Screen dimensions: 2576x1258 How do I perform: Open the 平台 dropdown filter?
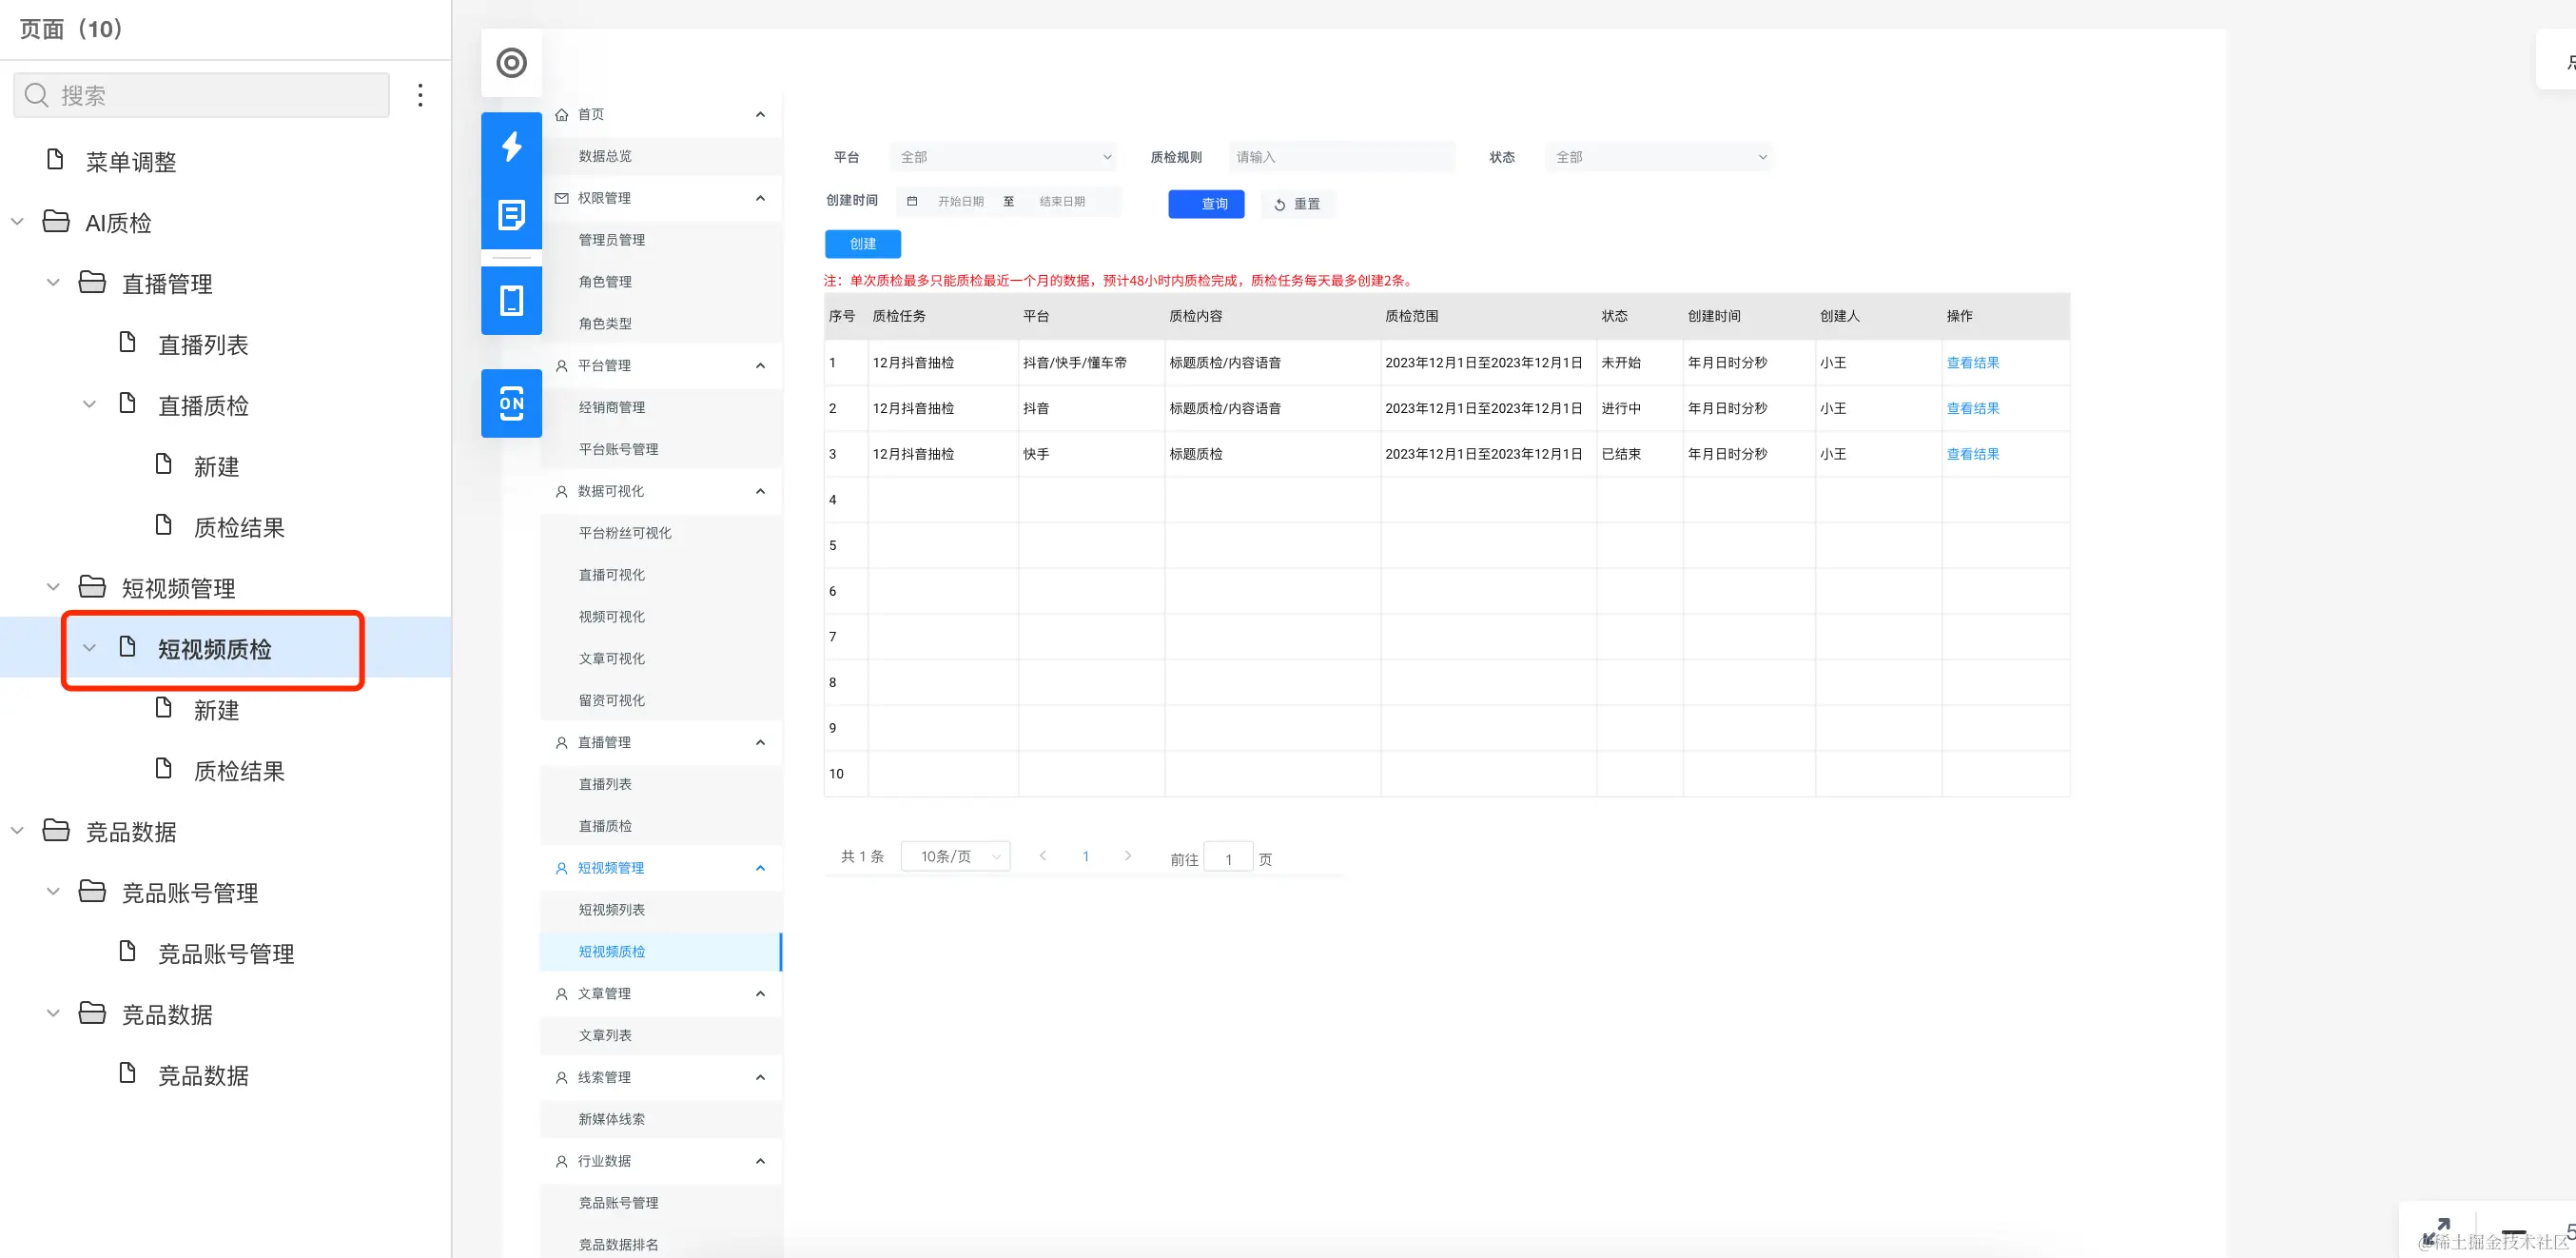coord(1003,157)
